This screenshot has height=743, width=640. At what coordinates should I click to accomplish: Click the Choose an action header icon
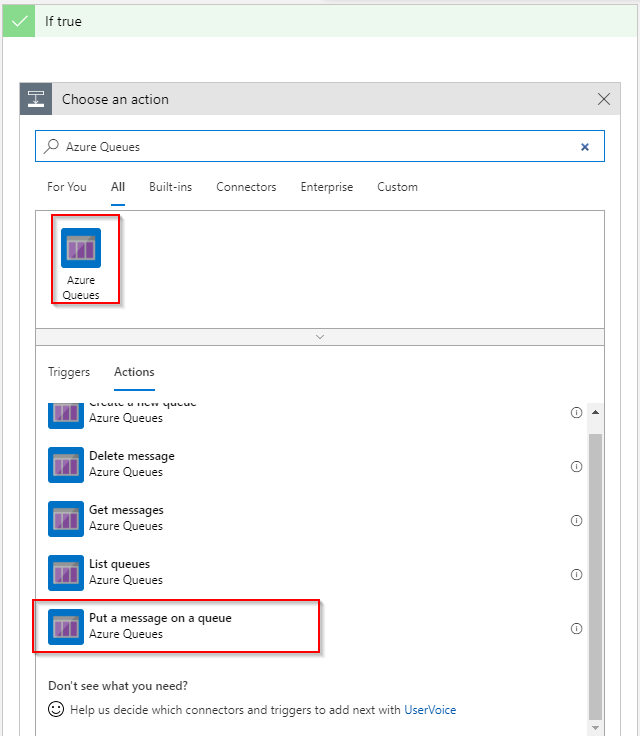coord(36,99)
